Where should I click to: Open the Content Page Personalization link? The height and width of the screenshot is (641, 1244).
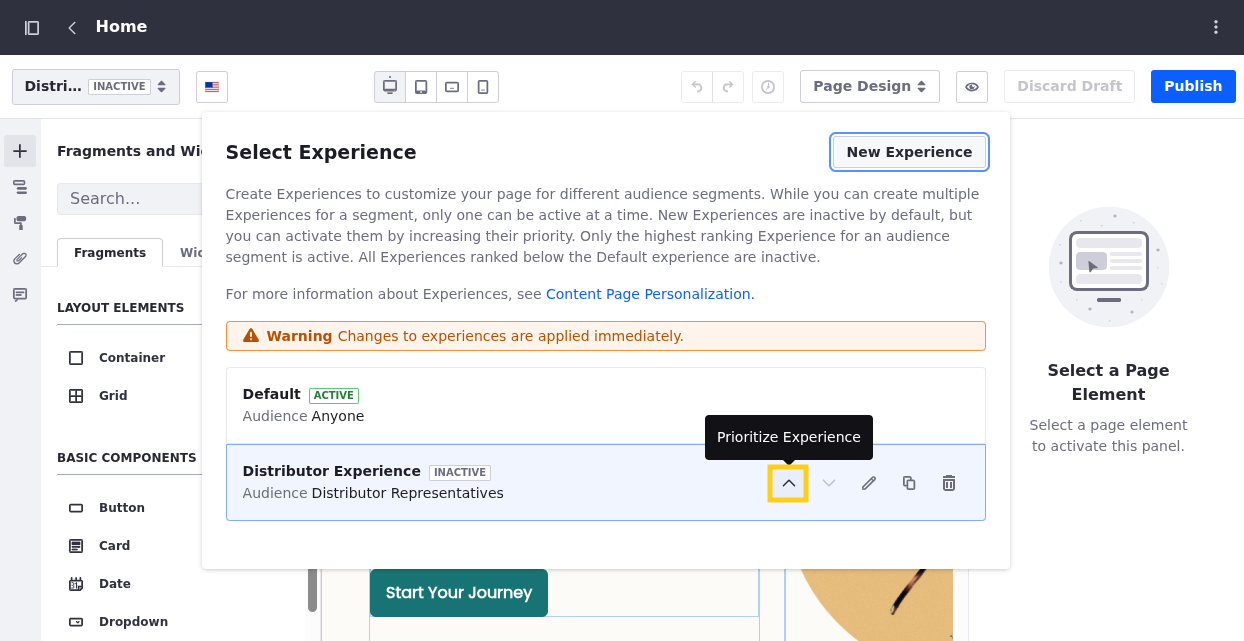[x=649, y=294]
